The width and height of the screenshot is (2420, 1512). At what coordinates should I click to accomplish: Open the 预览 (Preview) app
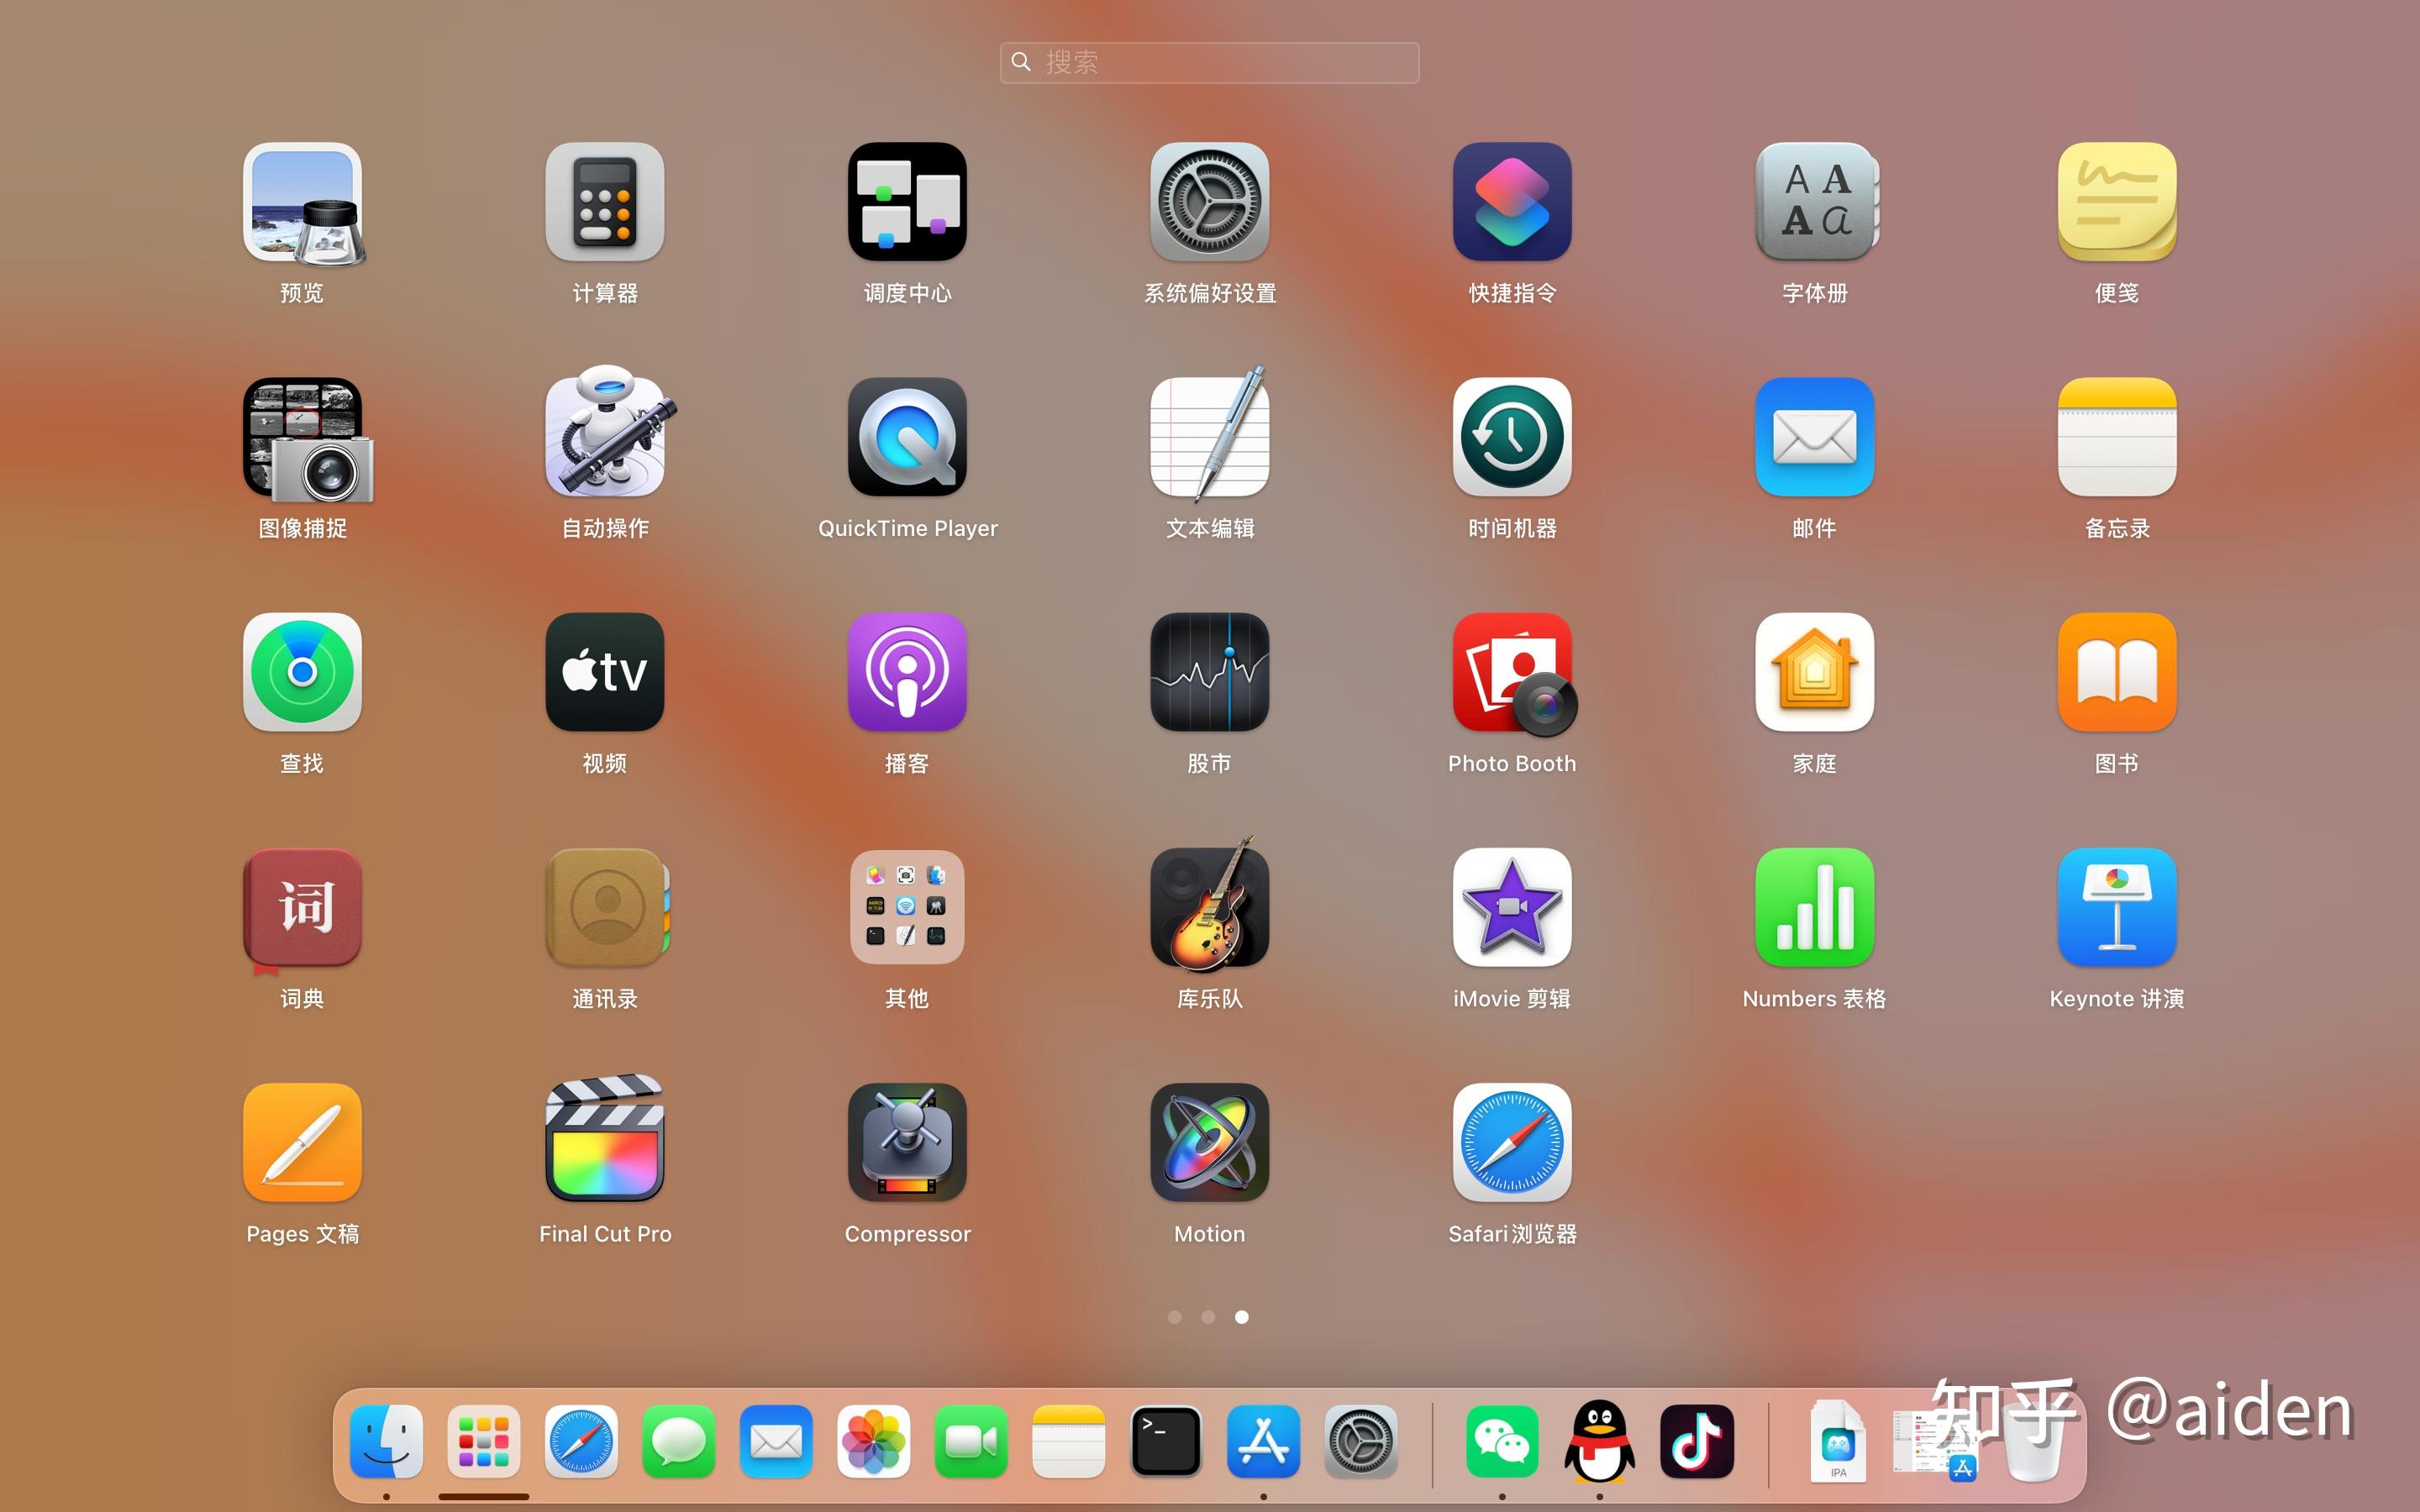(302, 203)
